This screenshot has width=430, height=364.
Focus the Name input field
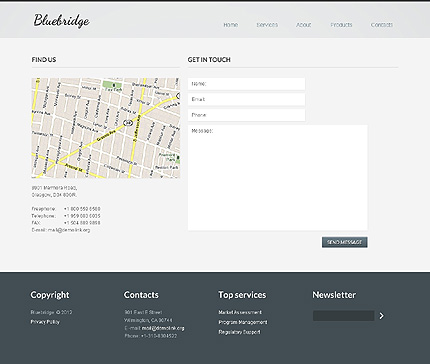click(246, 84)
